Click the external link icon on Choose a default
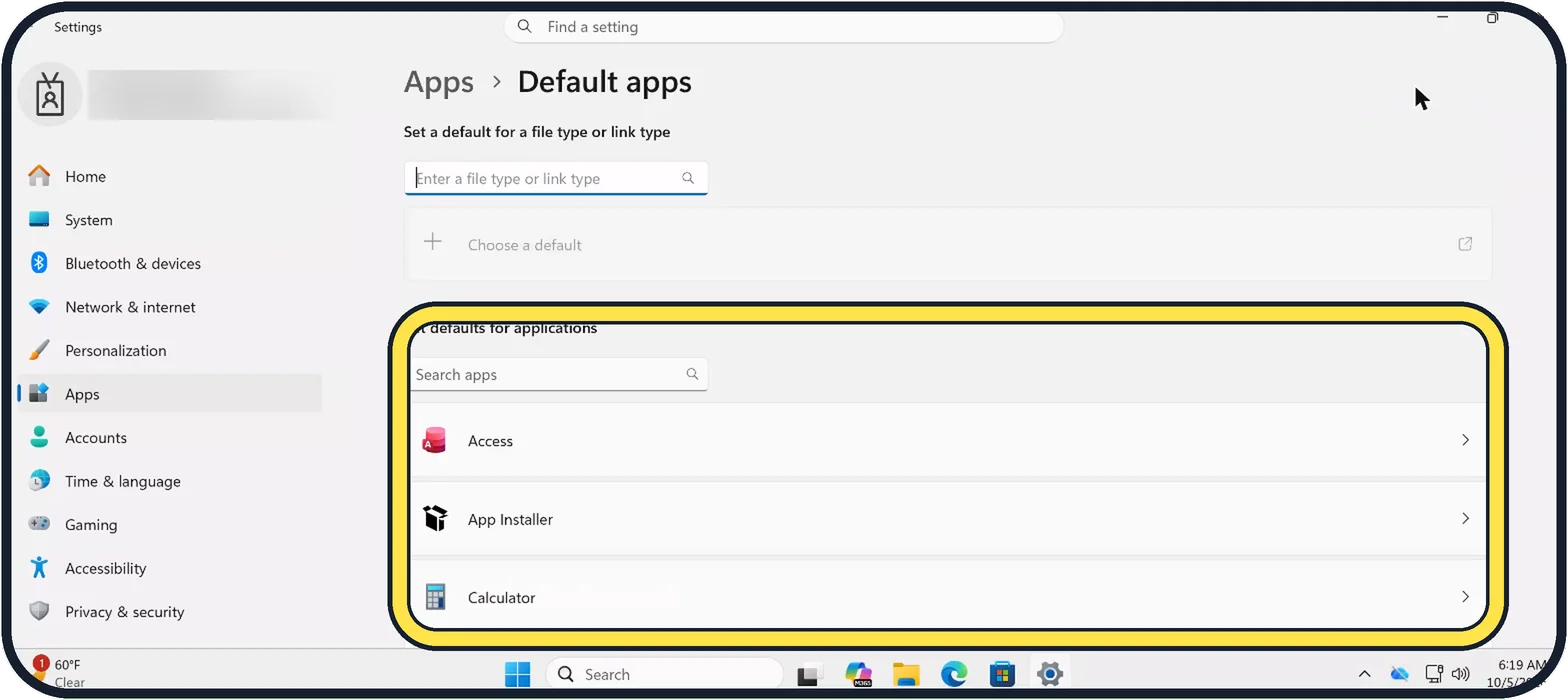Image resolution: width=1568 pixels, height=700 pixels. [1465, 244]
